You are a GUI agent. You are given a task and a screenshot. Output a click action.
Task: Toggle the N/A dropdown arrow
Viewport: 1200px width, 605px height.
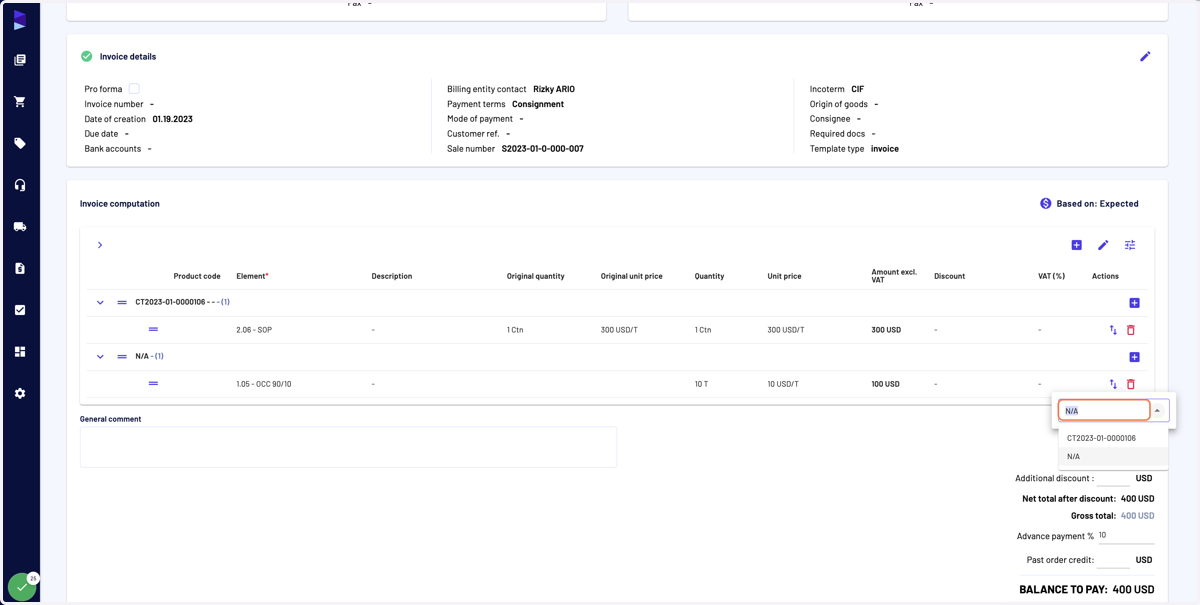[x=1157, y=411]
